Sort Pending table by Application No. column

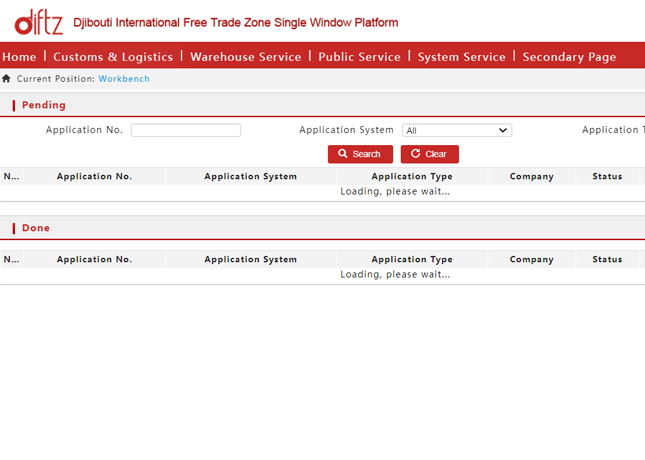point(94,177)
